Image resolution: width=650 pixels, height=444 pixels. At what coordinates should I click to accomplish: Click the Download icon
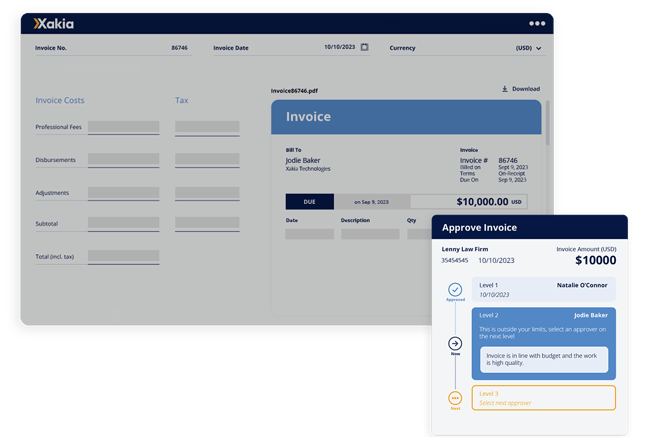pyautogui.click(x=504, y=89)
